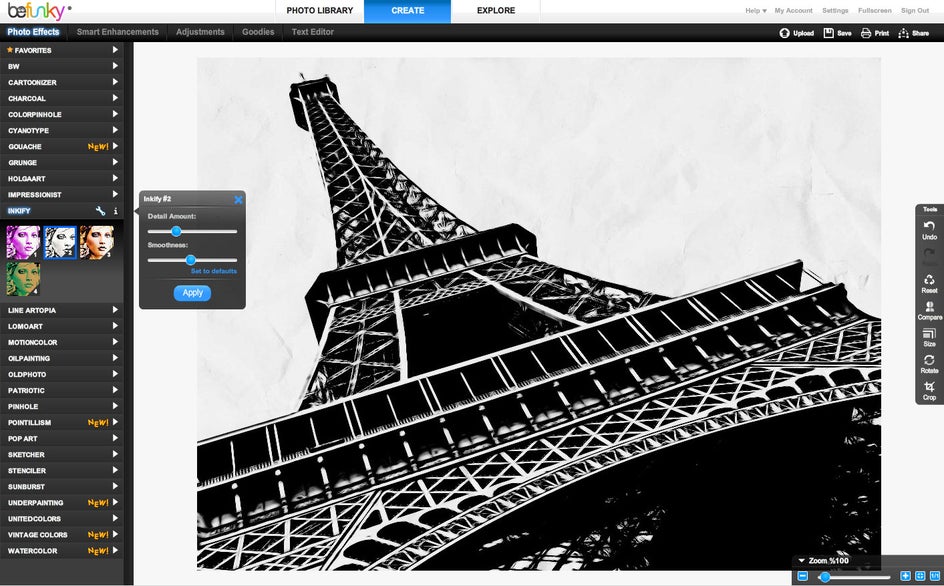Click the Inkify info icon
Image resolution: width=944 pixels, height=586 pixels.
(116, 211)
